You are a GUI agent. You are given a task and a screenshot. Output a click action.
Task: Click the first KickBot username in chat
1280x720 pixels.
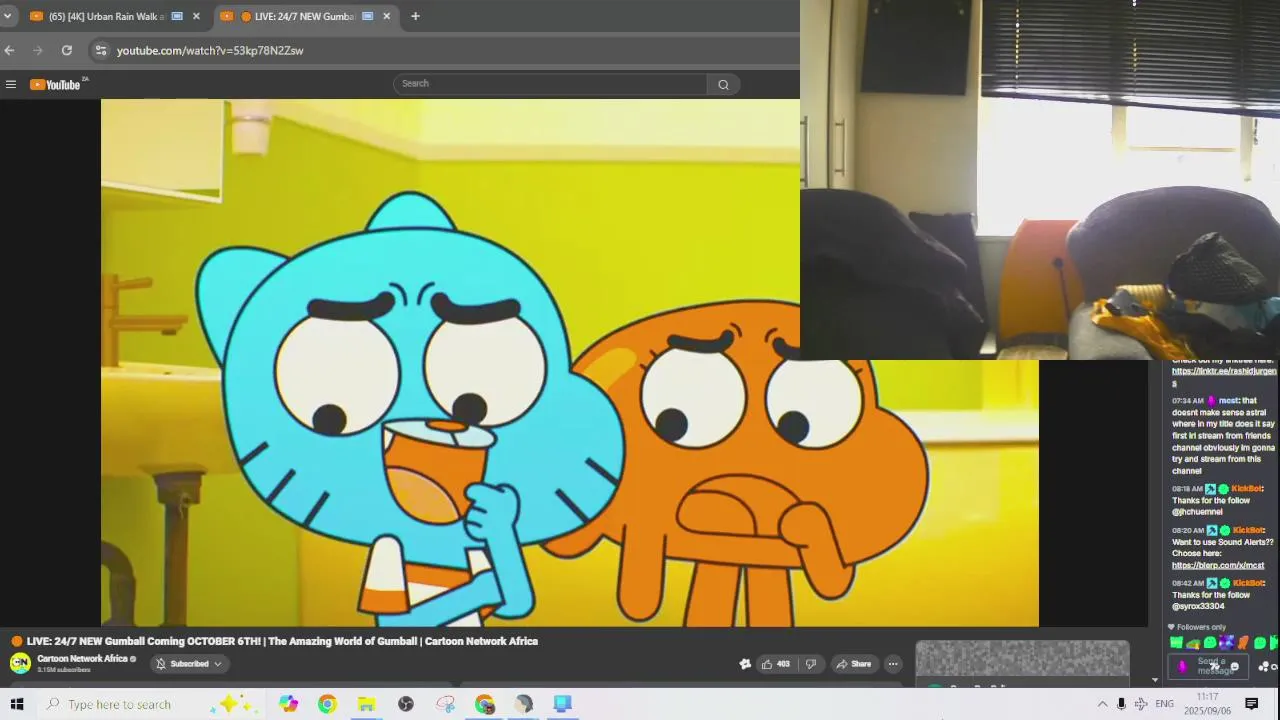(1247, 489)
